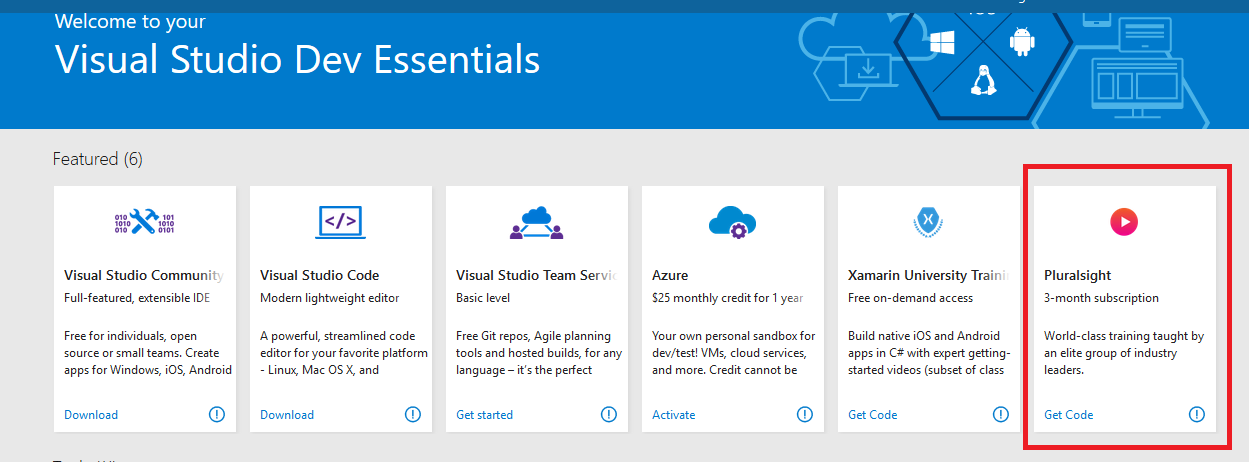The image size is (1249, 462).
Task: Open info icon on Azure card
Action: [x=805, y=414]
